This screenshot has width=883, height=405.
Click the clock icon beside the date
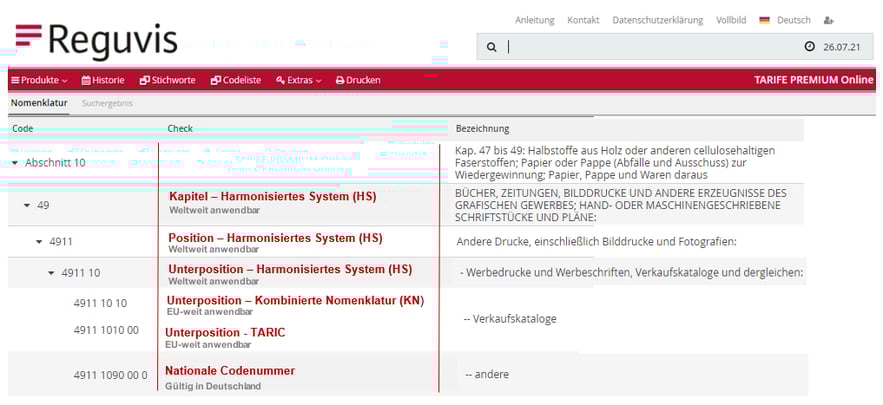pos(809,47)
